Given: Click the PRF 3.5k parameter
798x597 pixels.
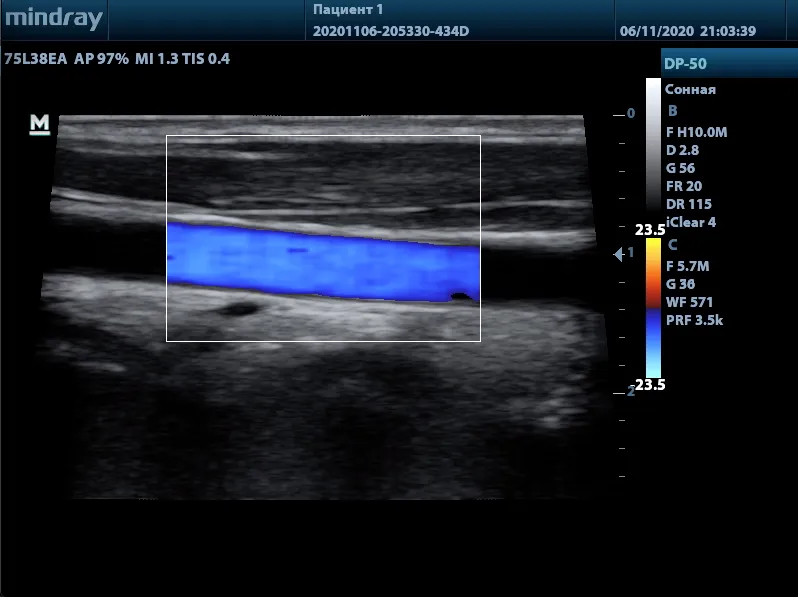Looking at the screenshot, I should (693, 320).
